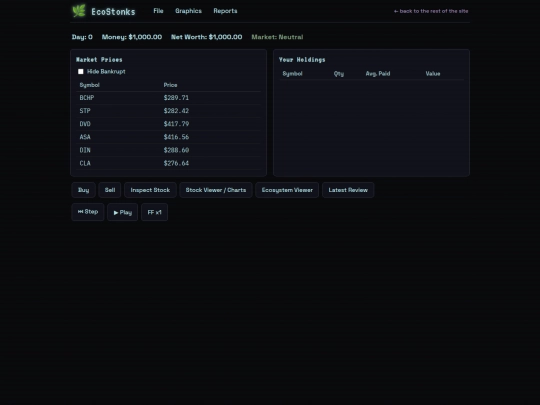
Task: Follow the back to the rest of the site link
Action: point(431,11)
